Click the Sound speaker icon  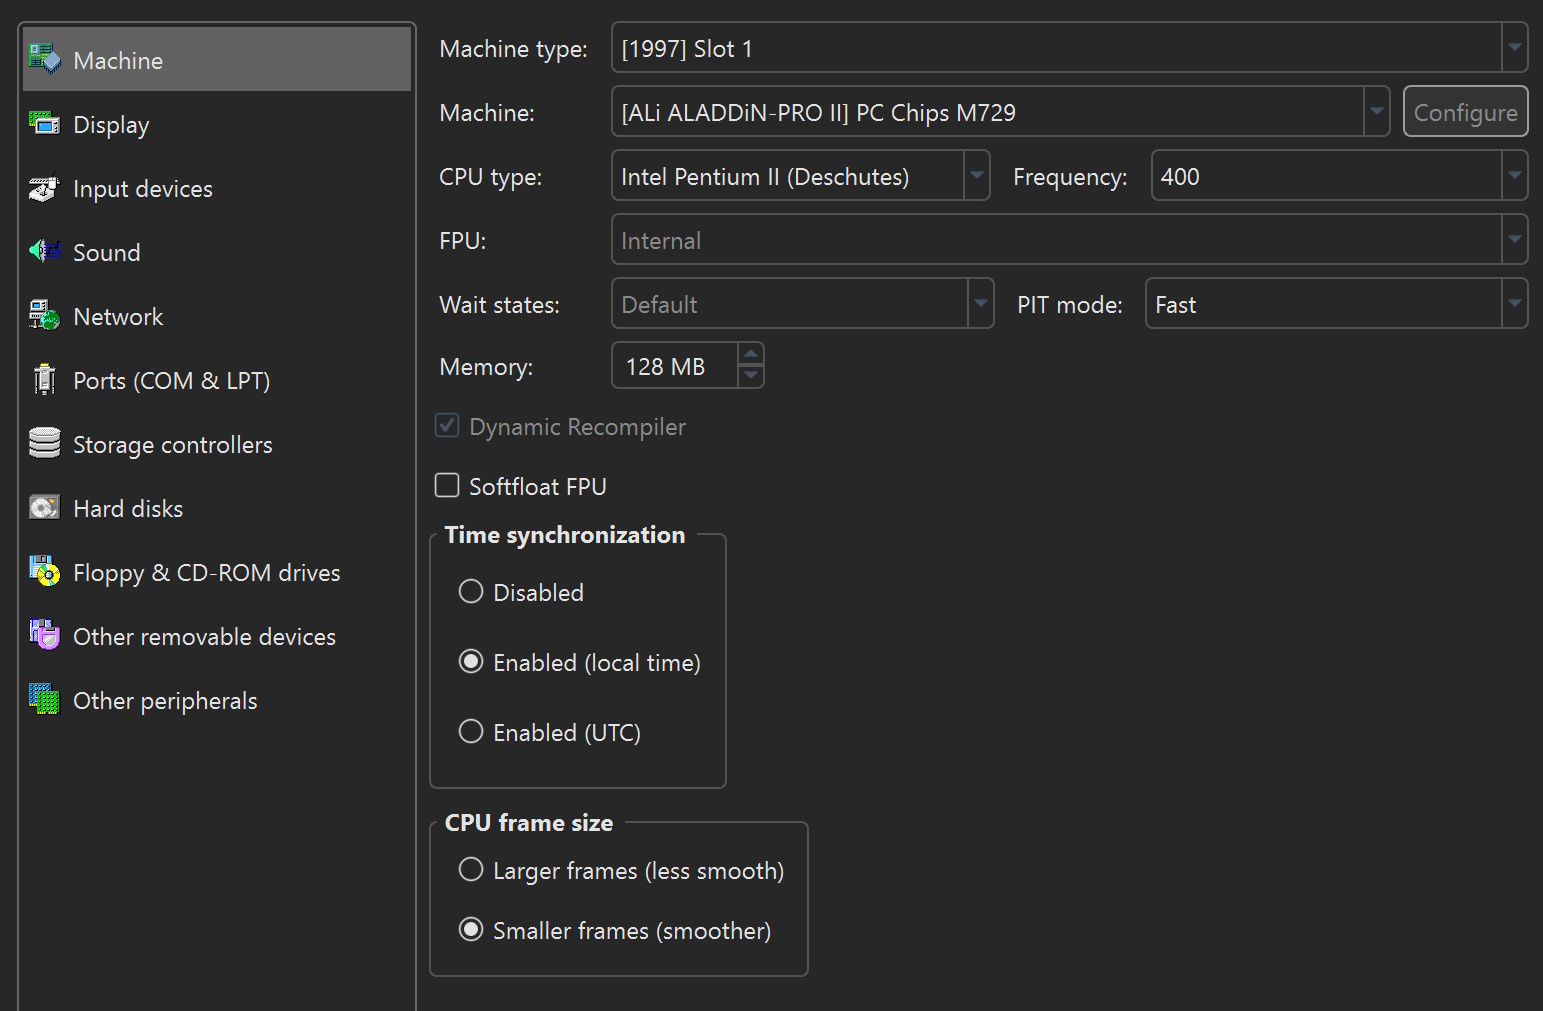coord(45,252)
